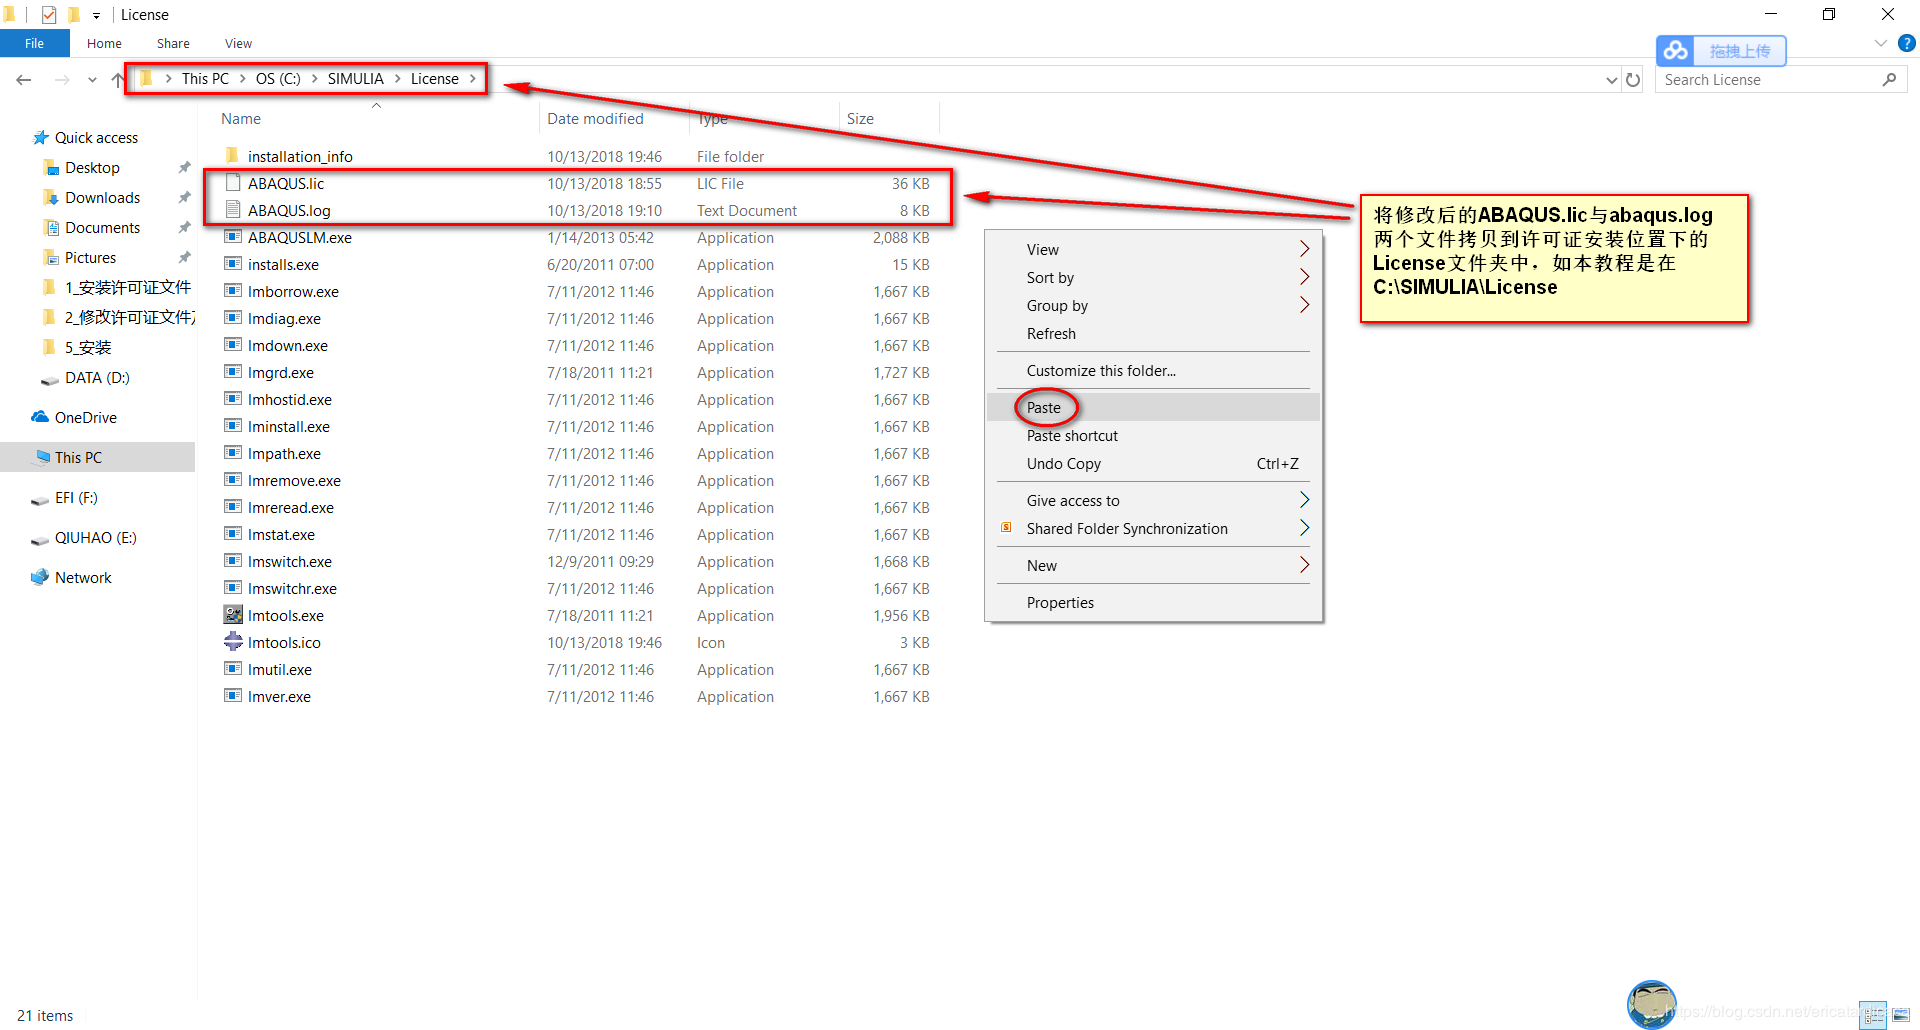Select the lmtools.ico file icon
The height and width of the screenshot is (1030, 1920).
point(233,642)
